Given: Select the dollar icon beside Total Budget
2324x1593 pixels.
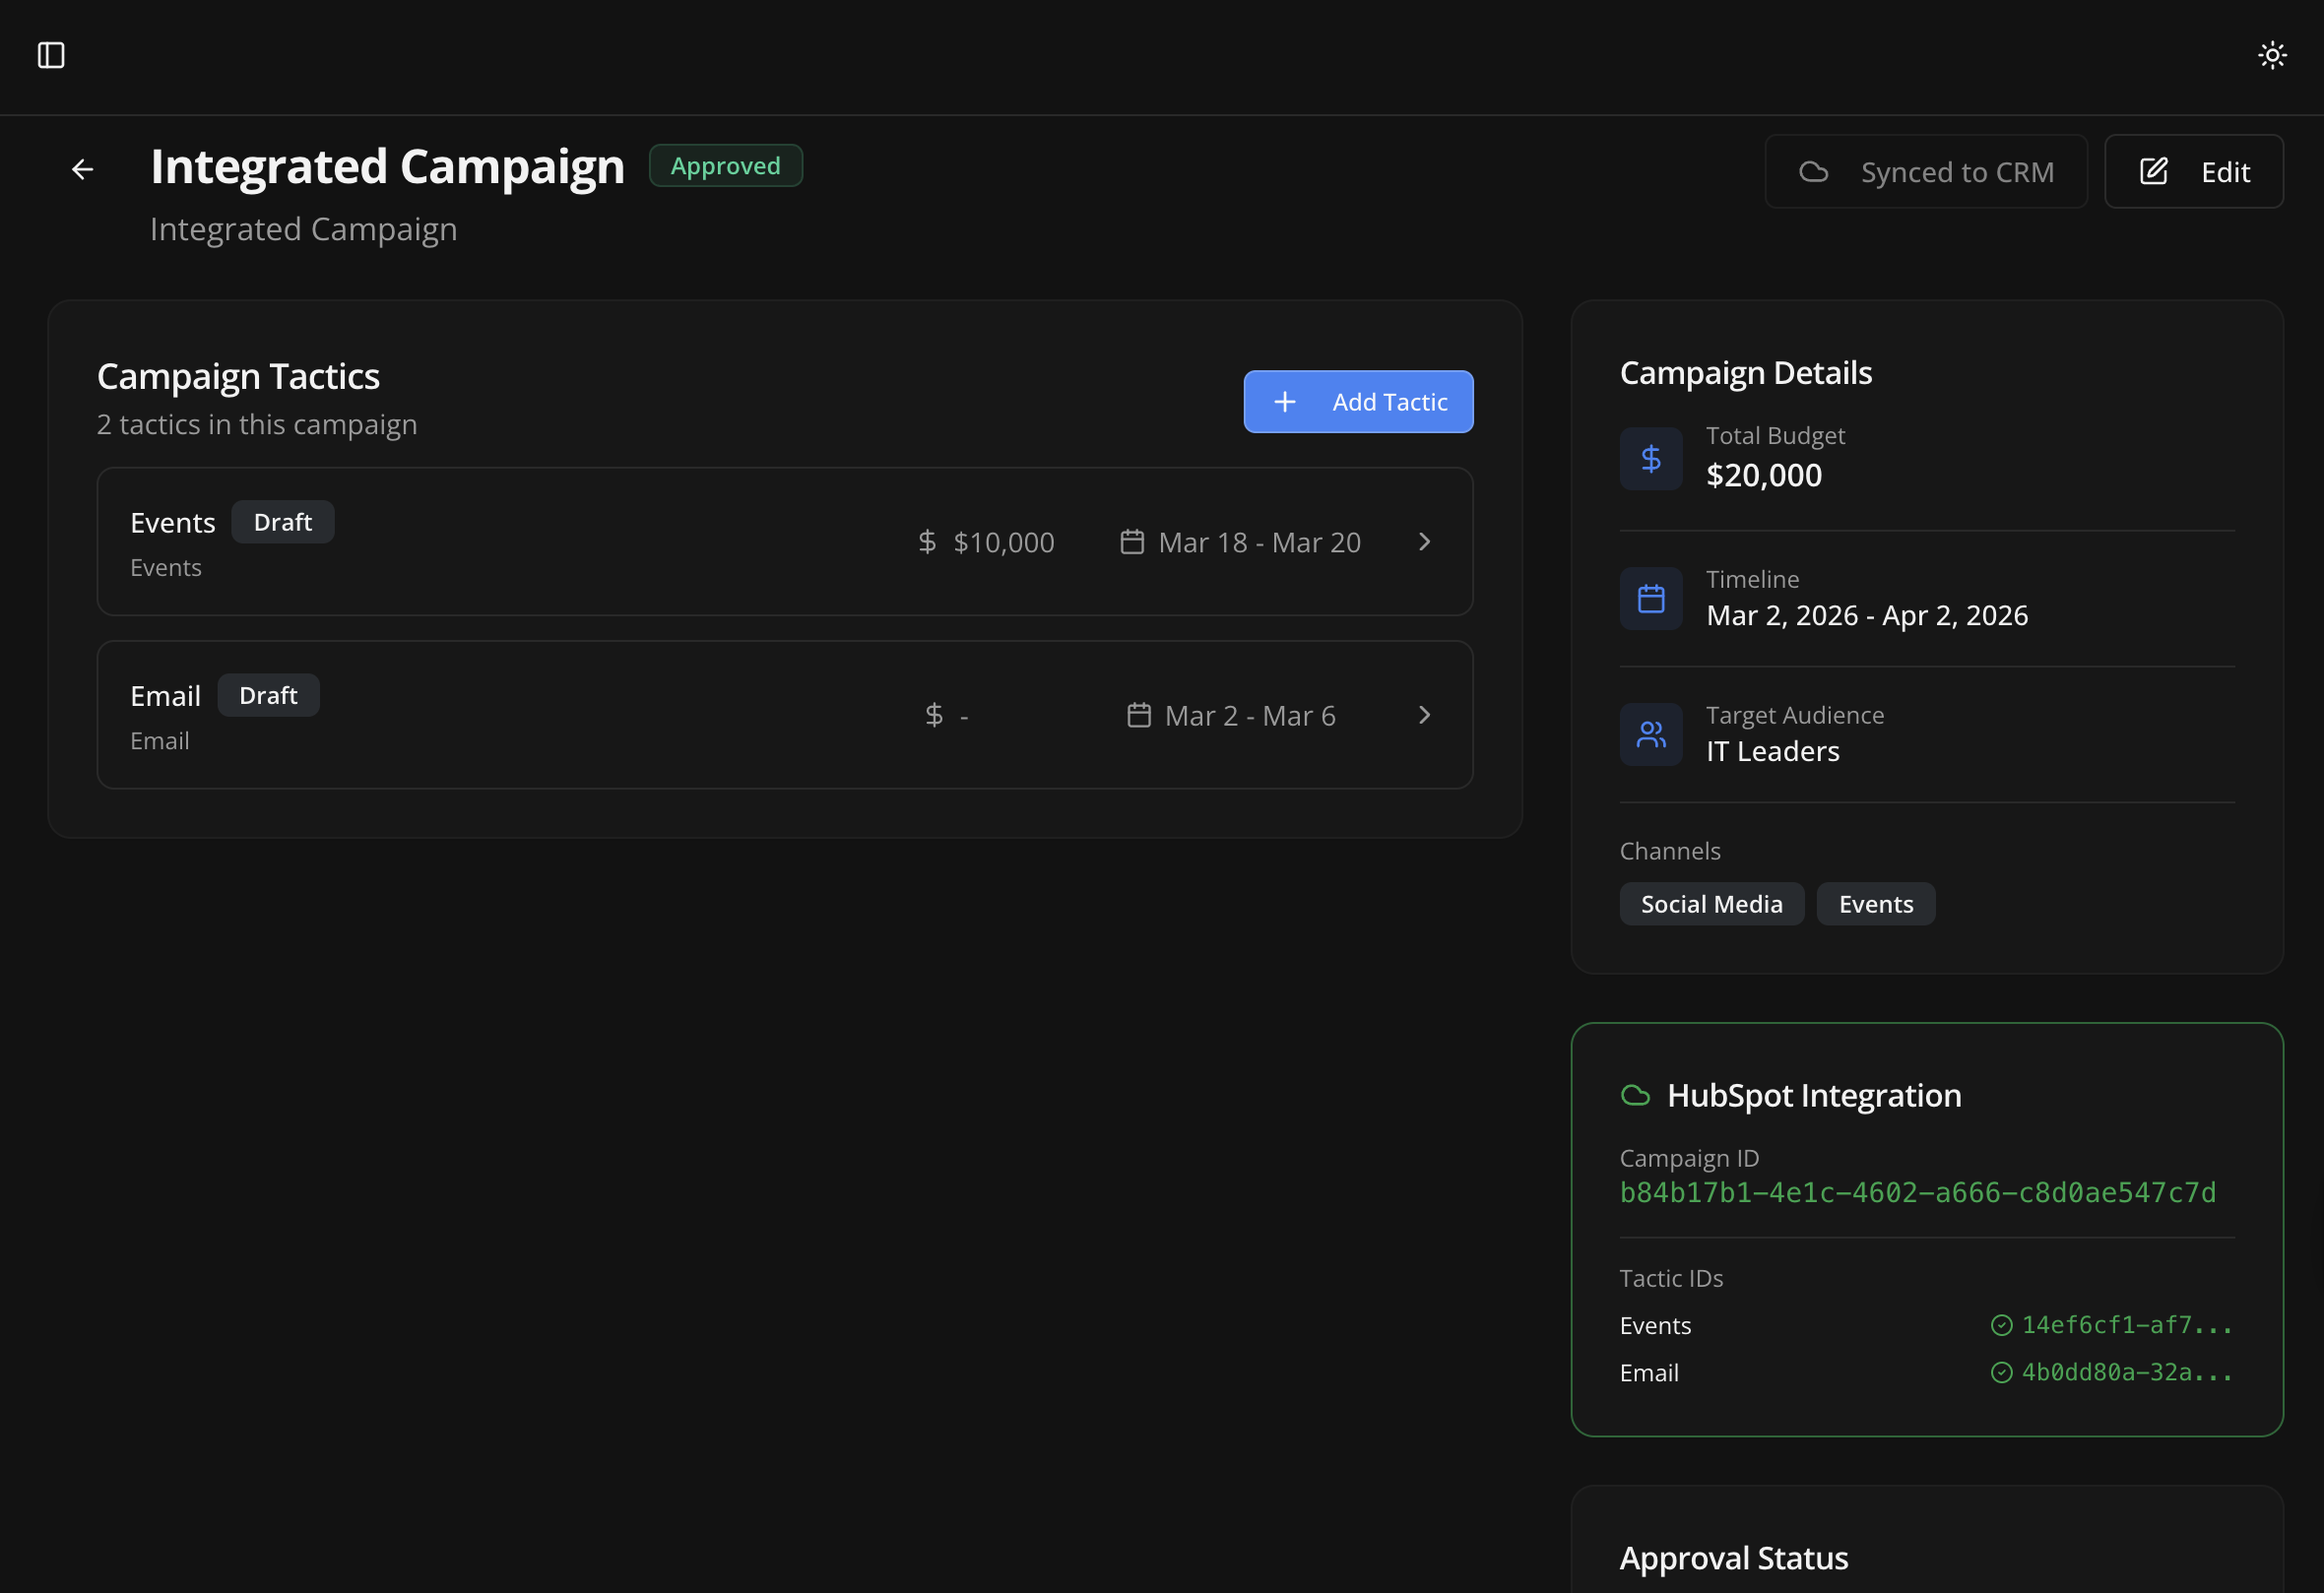Looking at the screenshot, I should pyautogui.click(x=1650, y=458).
